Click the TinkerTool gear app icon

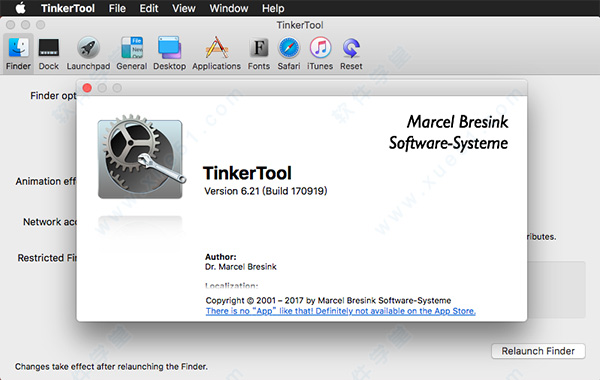[x=141, y=157]
